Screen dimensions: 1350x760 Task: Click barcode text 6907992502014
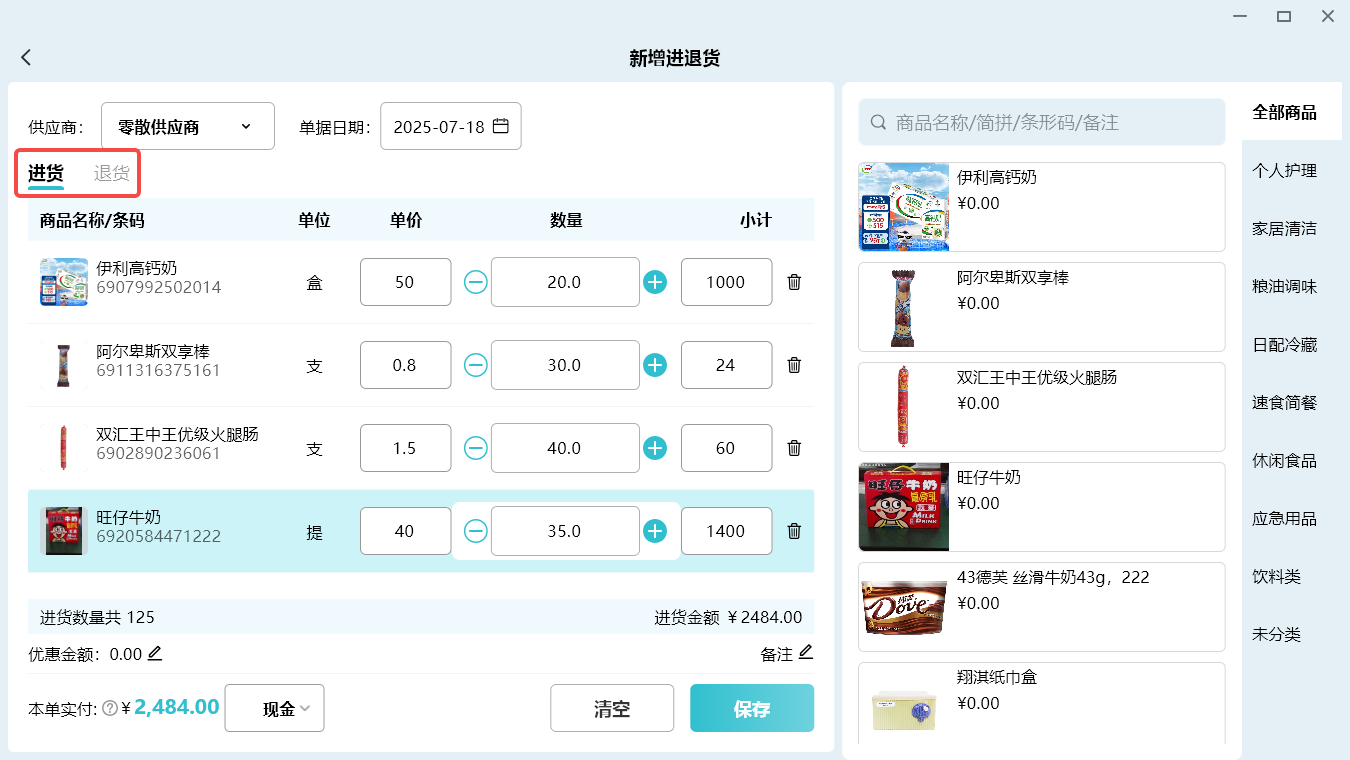point(158,288)
